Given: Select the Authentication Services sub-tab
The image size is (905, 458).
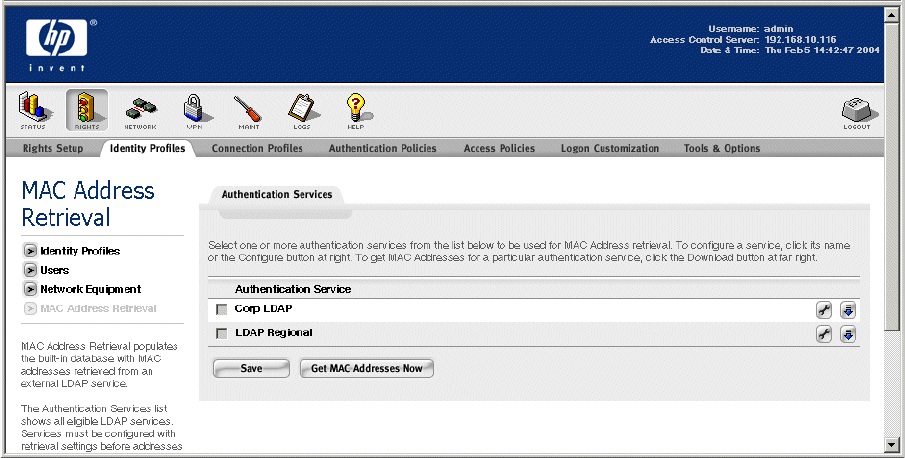Looking at the screenshot, I should (276, 194).
